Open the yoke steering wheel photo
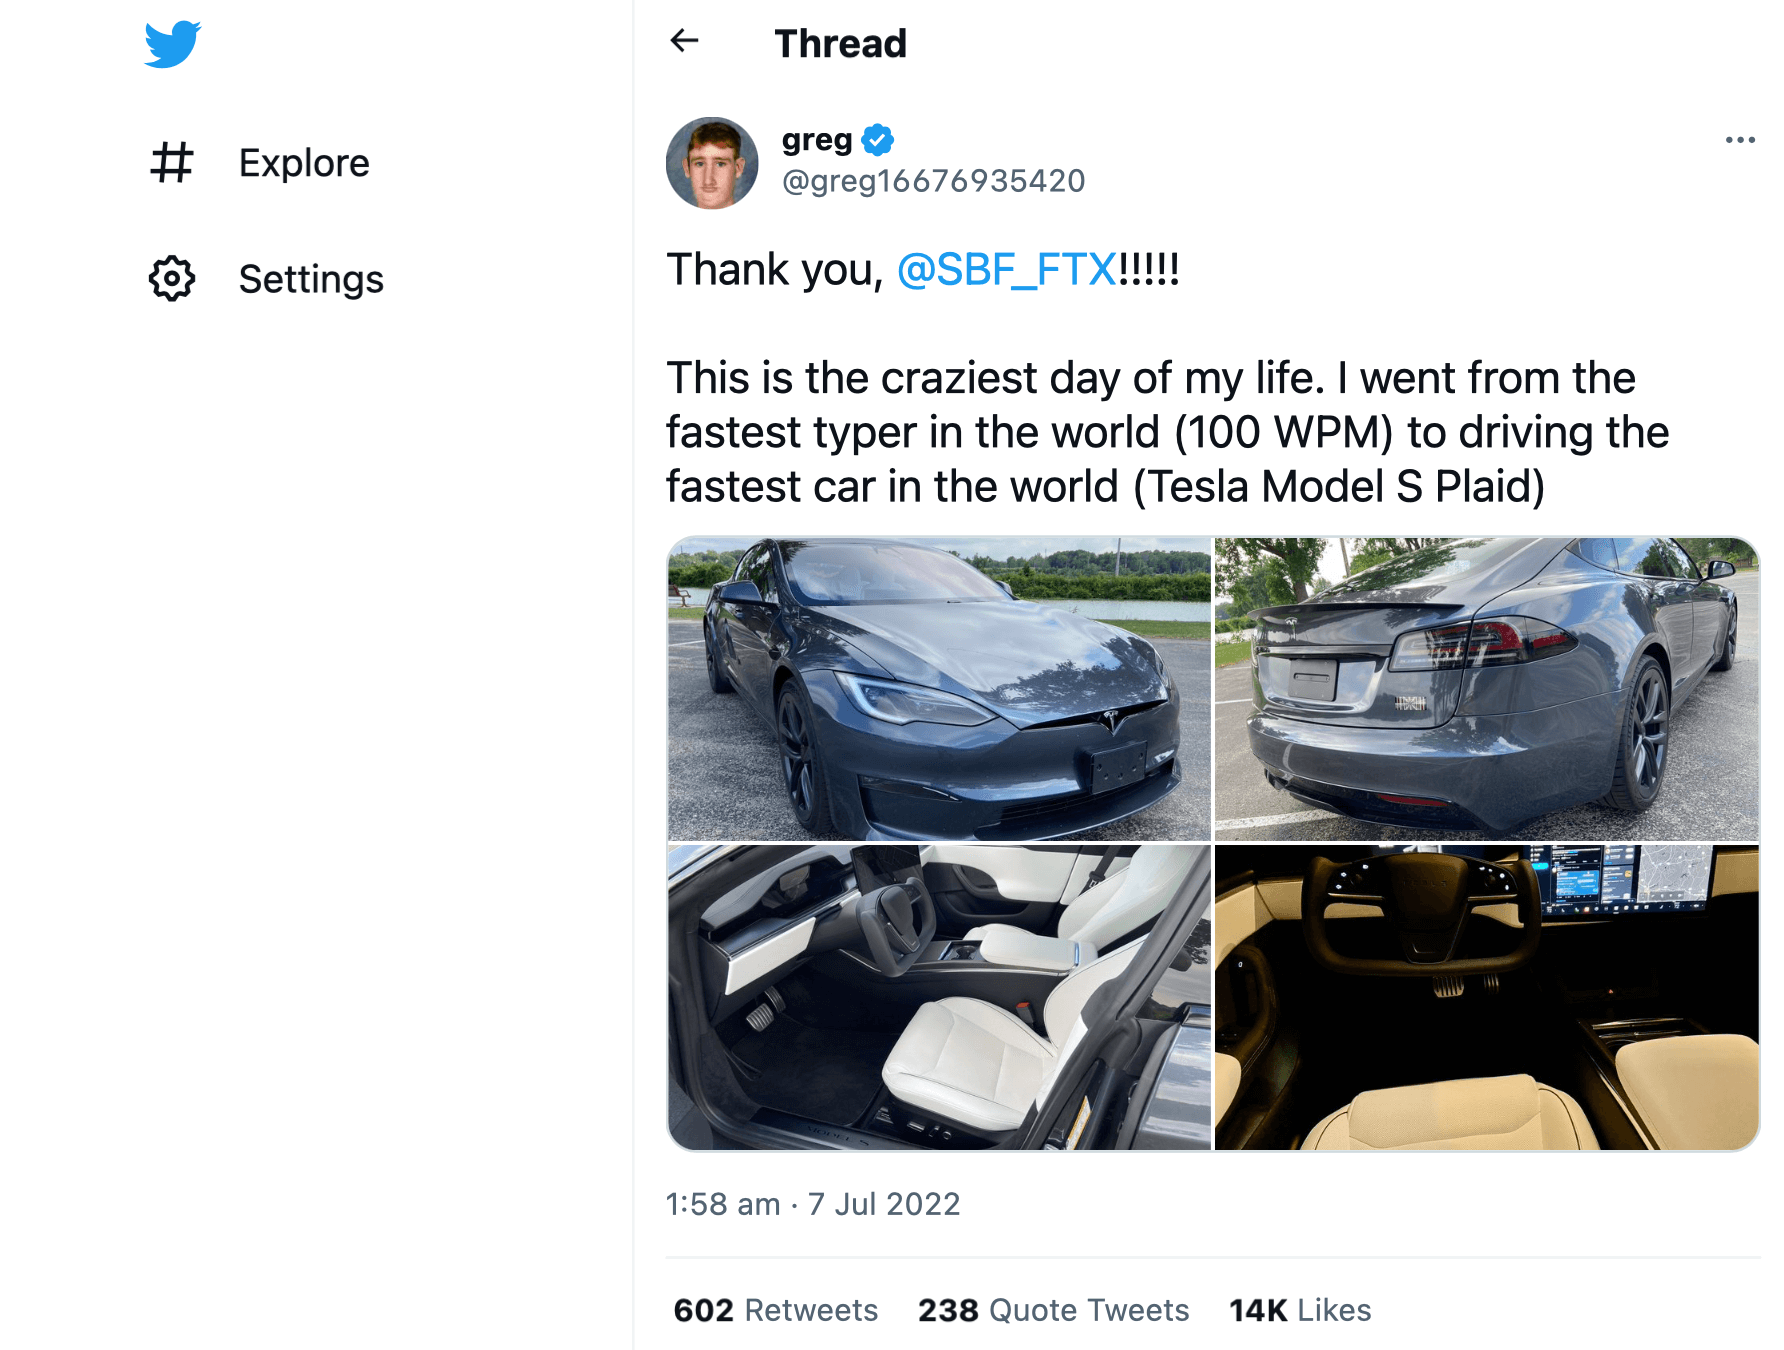 click(1486, 997)
